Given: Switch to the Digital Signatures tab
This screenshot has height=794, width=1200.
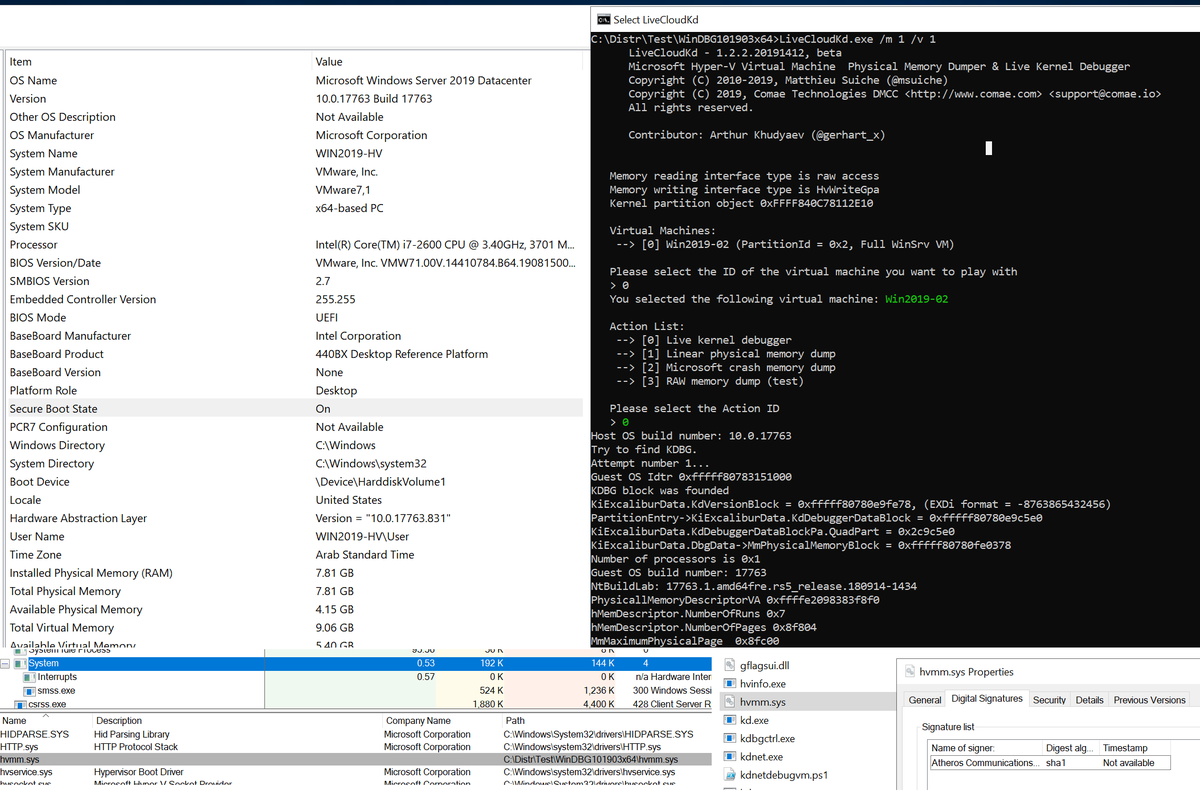Looking at the screenshot, I should (x=986, y=699).
